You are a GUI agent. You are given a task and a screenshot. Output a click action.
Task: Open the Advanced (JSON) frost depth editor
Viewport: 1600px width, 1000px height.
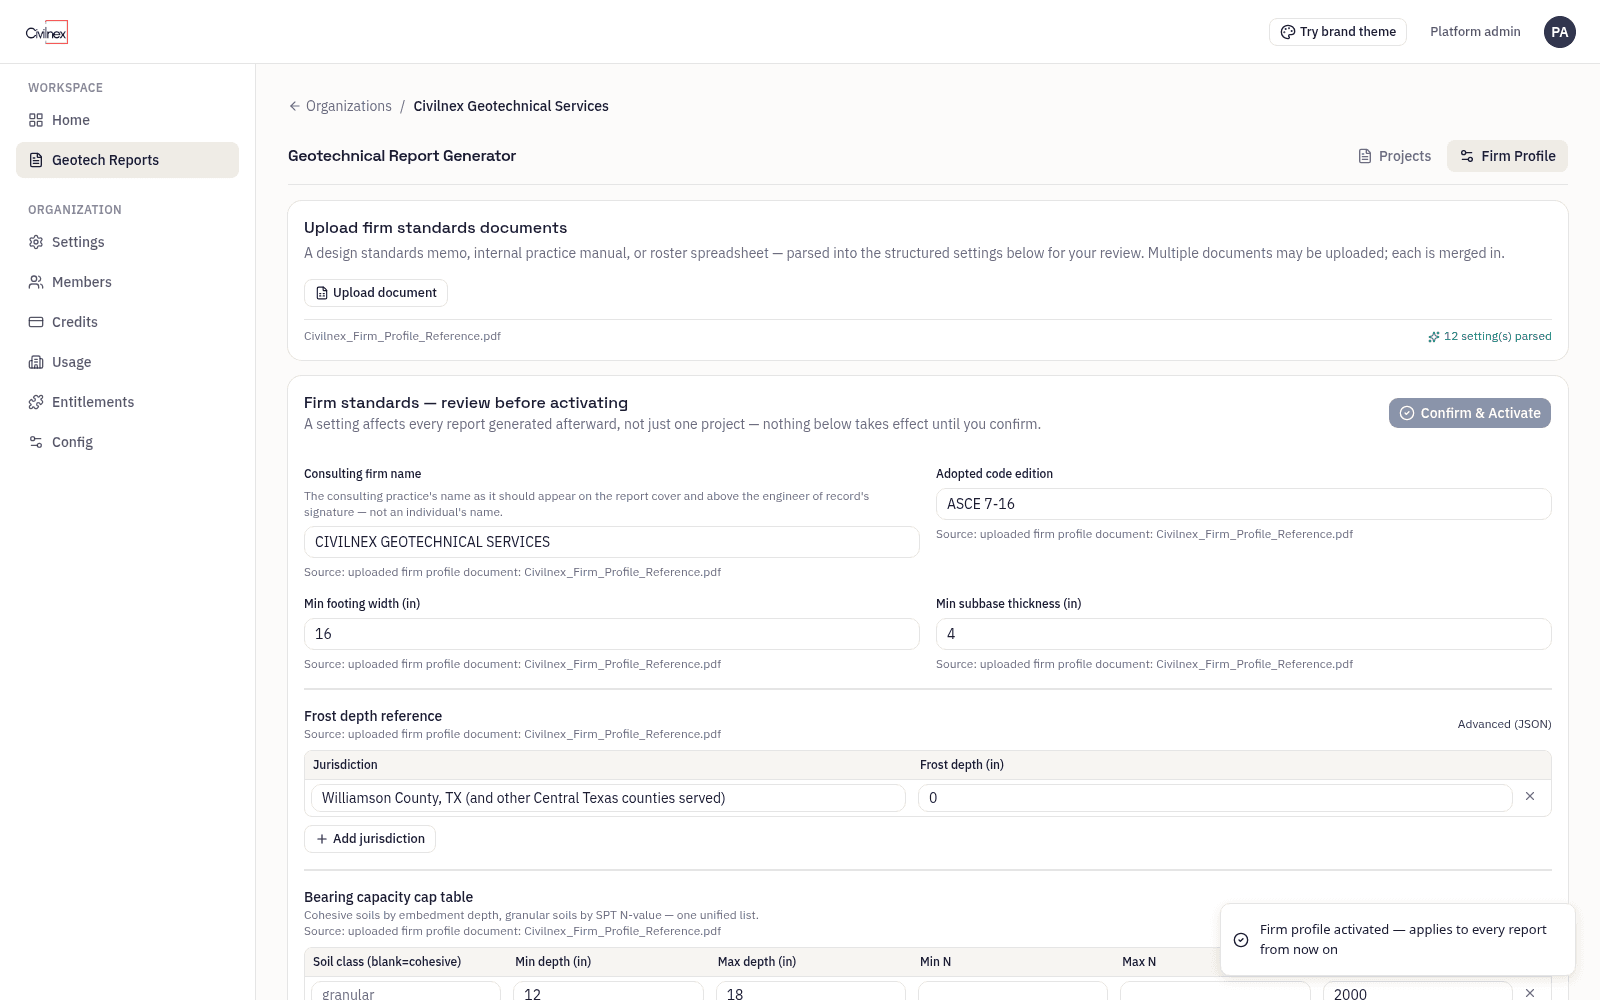click(1504, 724)
